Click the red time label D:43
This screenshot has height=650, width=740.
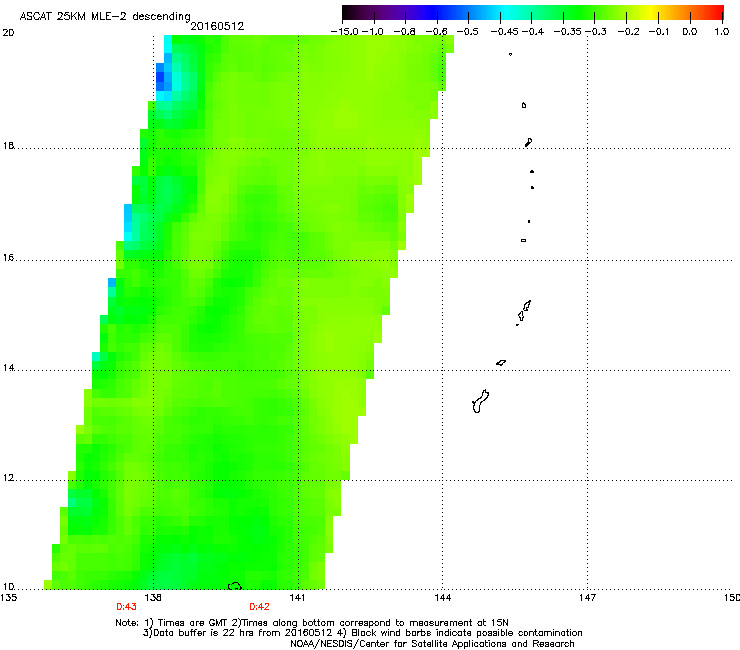[x=126, y=607]
